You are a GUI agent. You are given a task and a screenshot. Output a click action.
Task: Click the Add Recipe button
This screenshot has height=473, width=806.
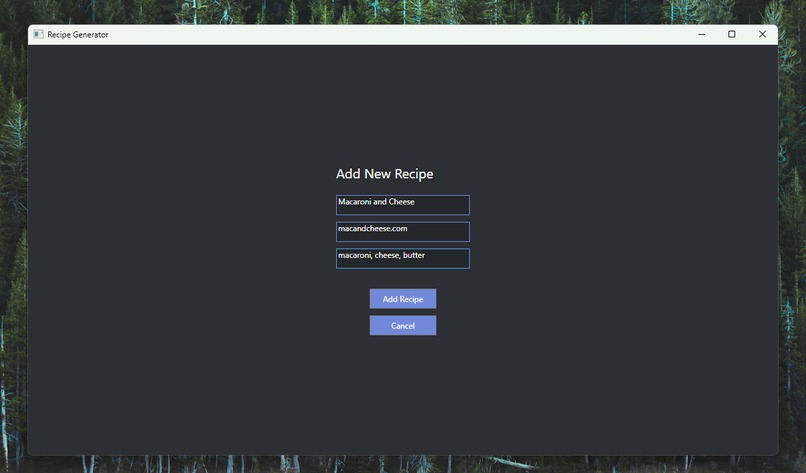pyautogui.click(x=402, y=299)
